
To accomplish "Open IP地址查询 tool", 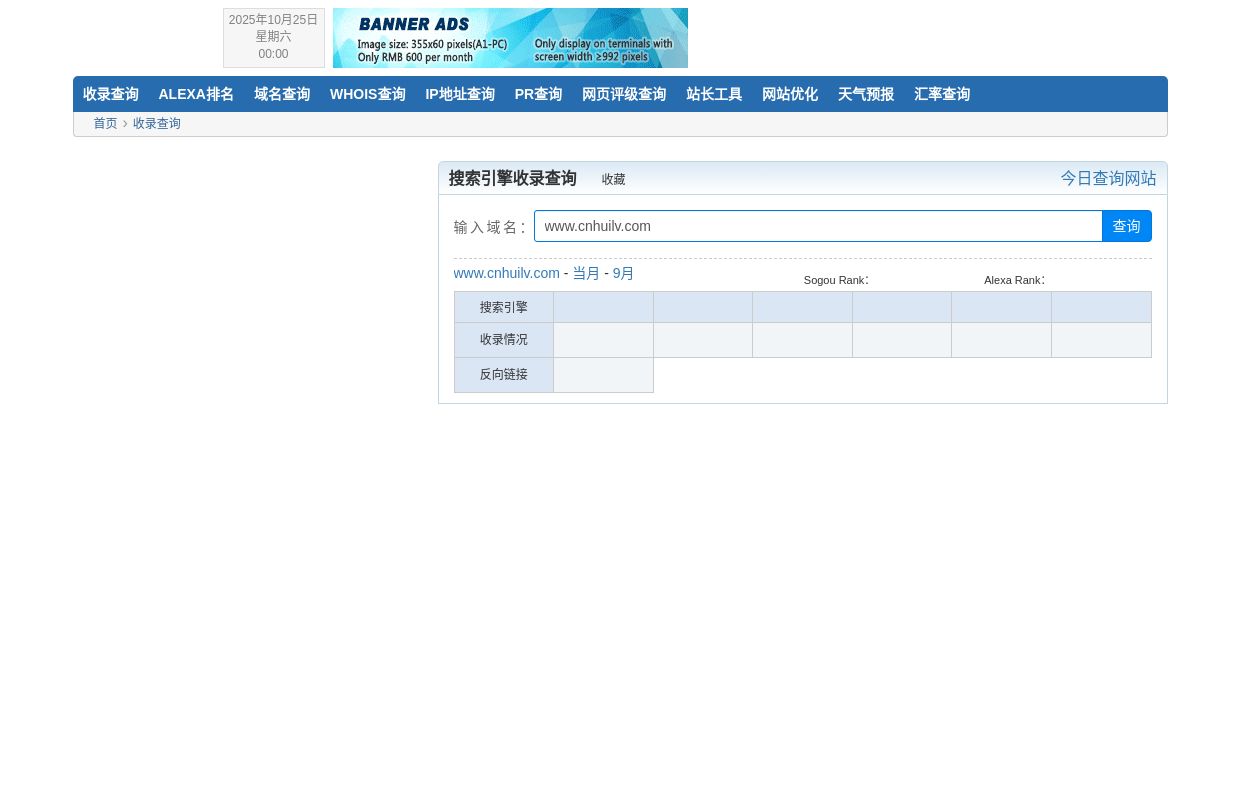I will (x=460, y=94).
